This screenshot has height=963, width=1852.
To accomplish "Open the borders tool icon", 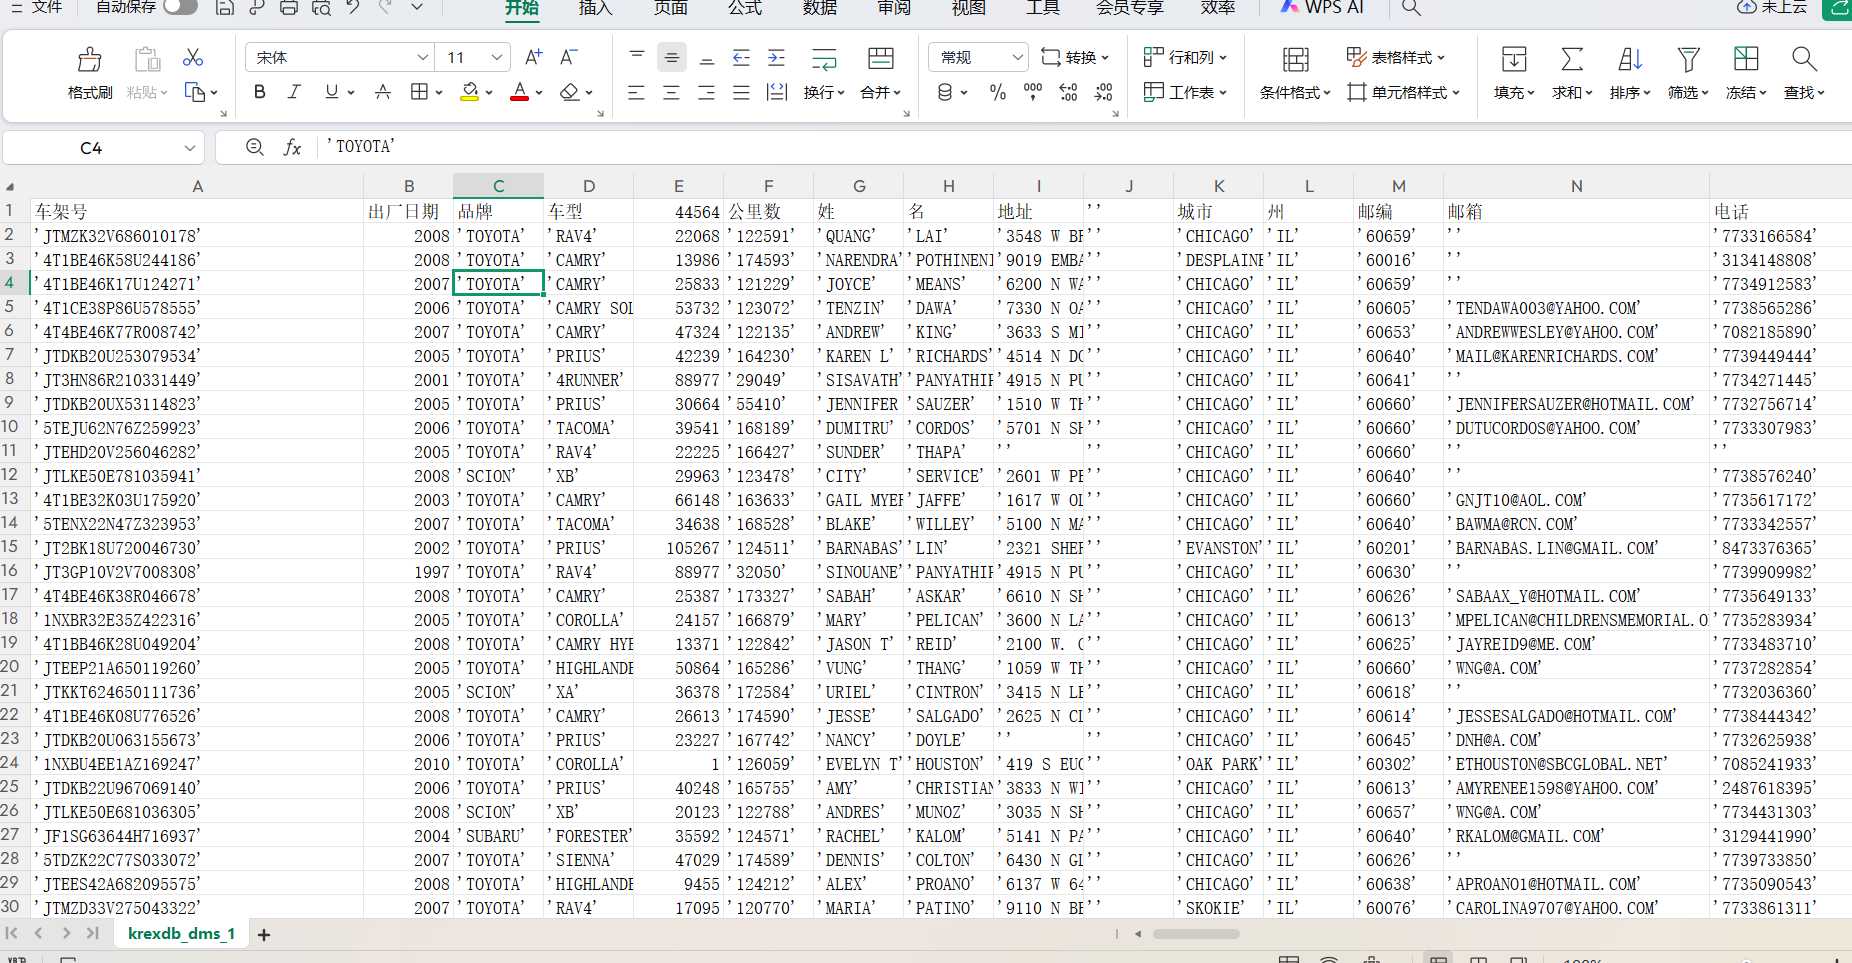I will tap(420, 92).
